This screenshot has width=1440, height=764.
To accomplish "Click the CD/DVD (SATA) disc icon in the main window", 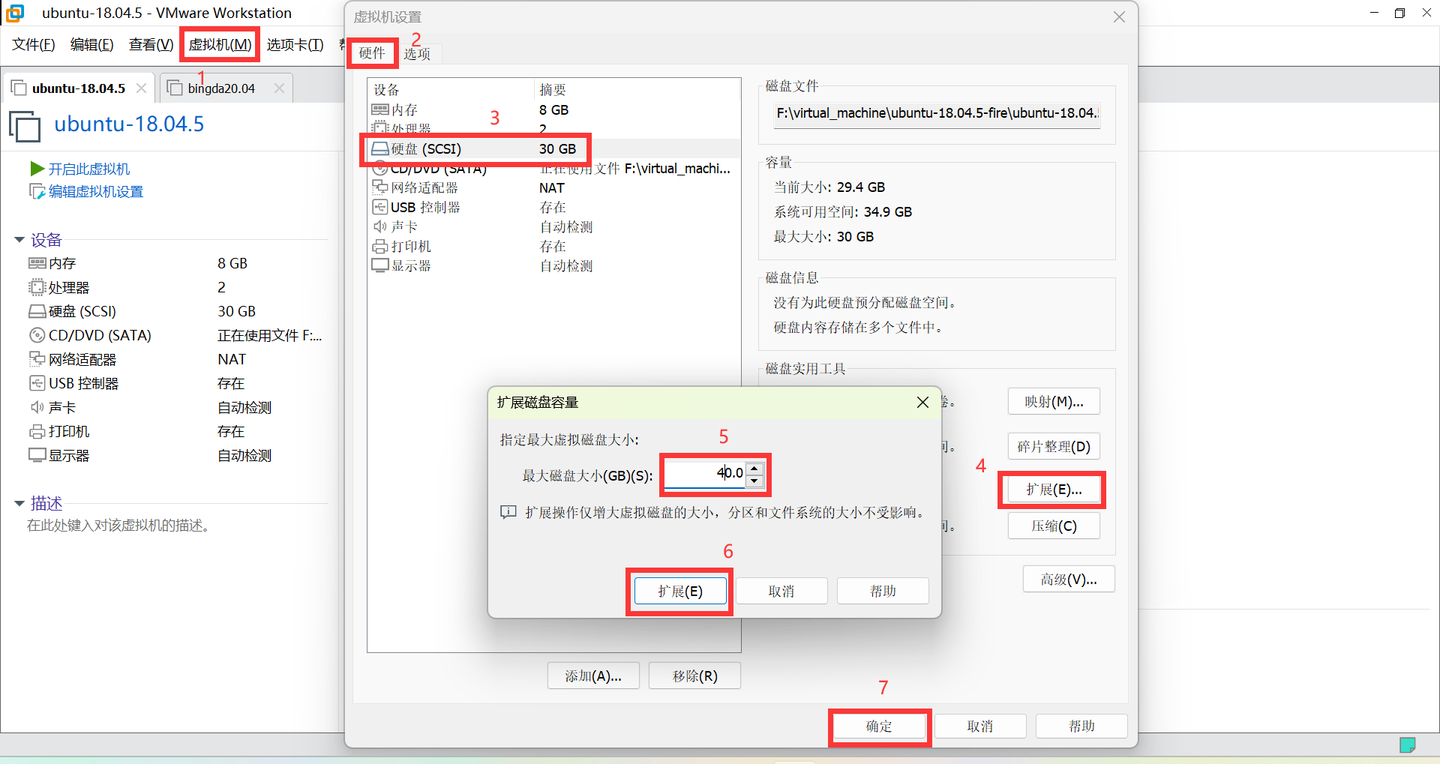I will pos(37,335).
